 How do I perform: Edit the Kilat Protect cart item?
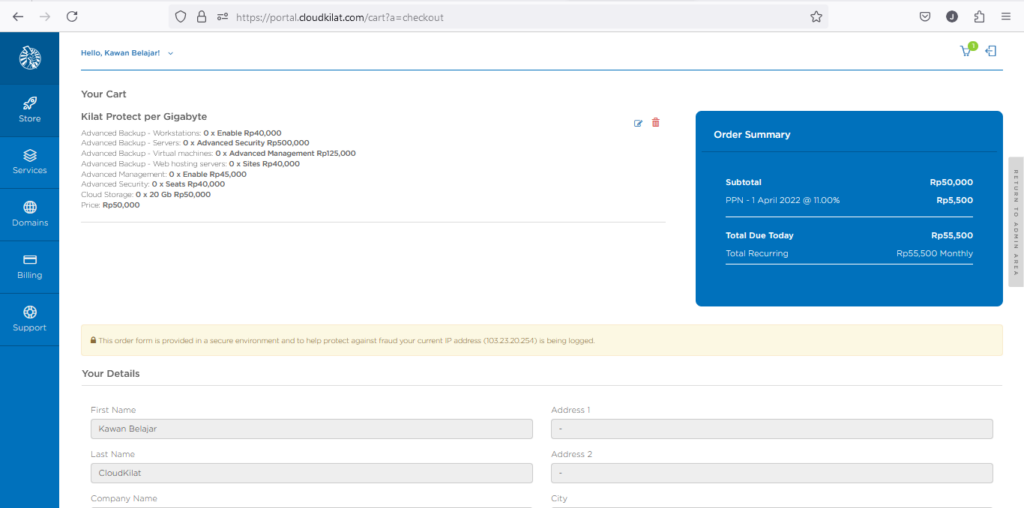(x=638, y=123)
